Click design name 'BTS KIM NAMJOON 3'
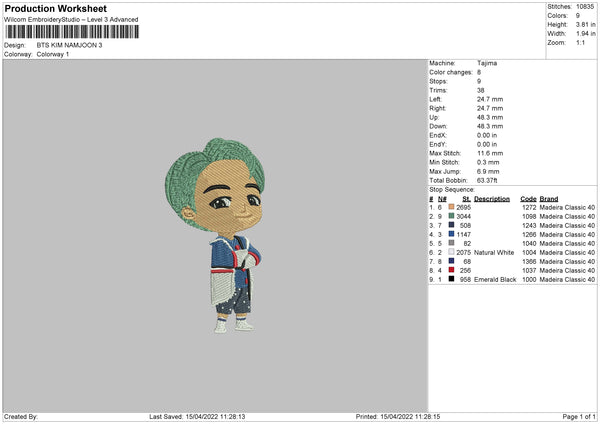Screen dimensions: 600x424 [x=69, y=45]
